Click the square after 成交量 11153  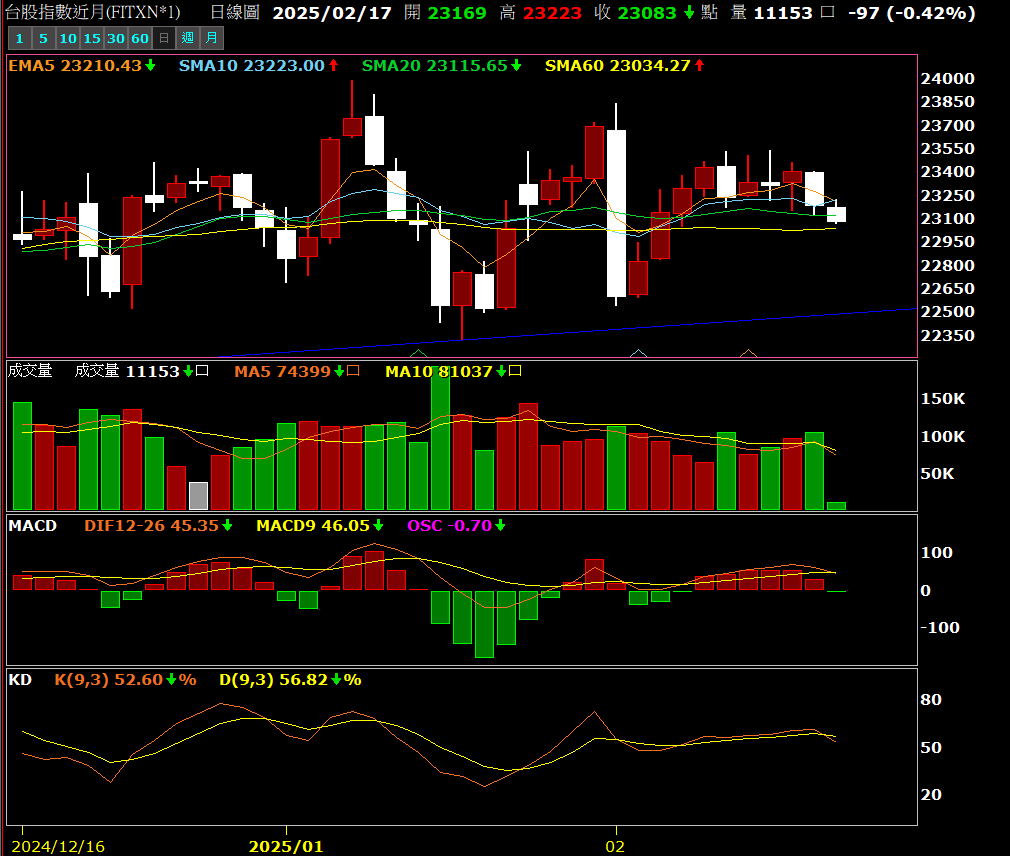[202, 371]
